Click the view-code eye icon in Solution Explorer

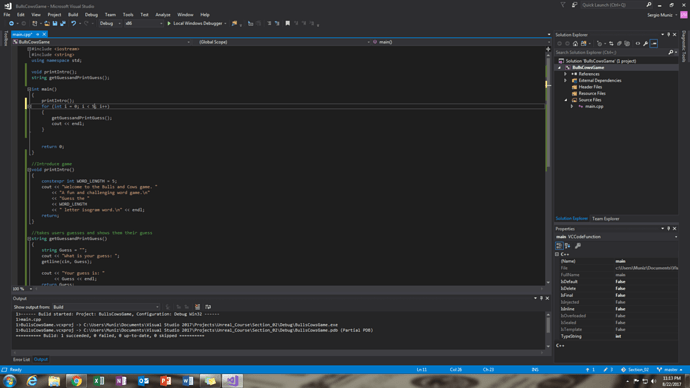tap(638, 44)
